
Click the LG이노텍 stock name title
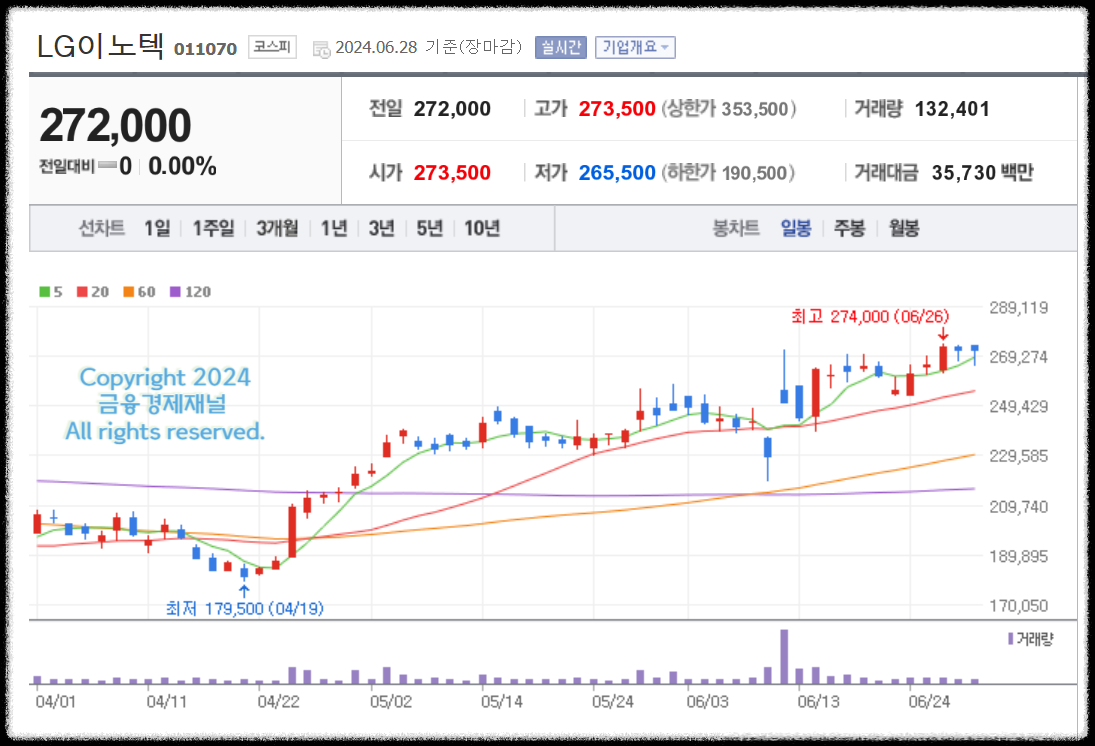pyautogui.click(x=100, y=46)
